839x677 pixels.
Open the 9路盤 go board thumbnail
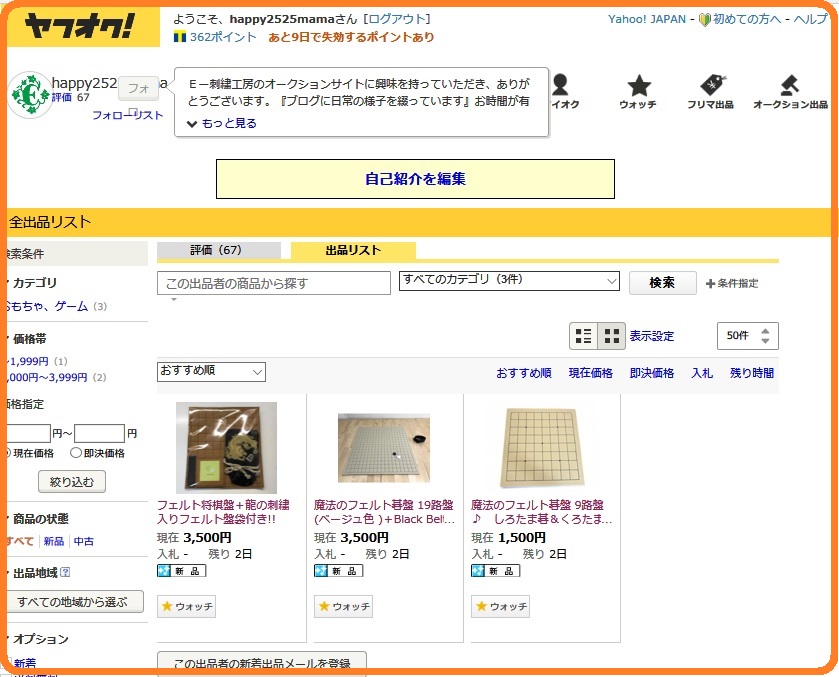pos(540,447)
